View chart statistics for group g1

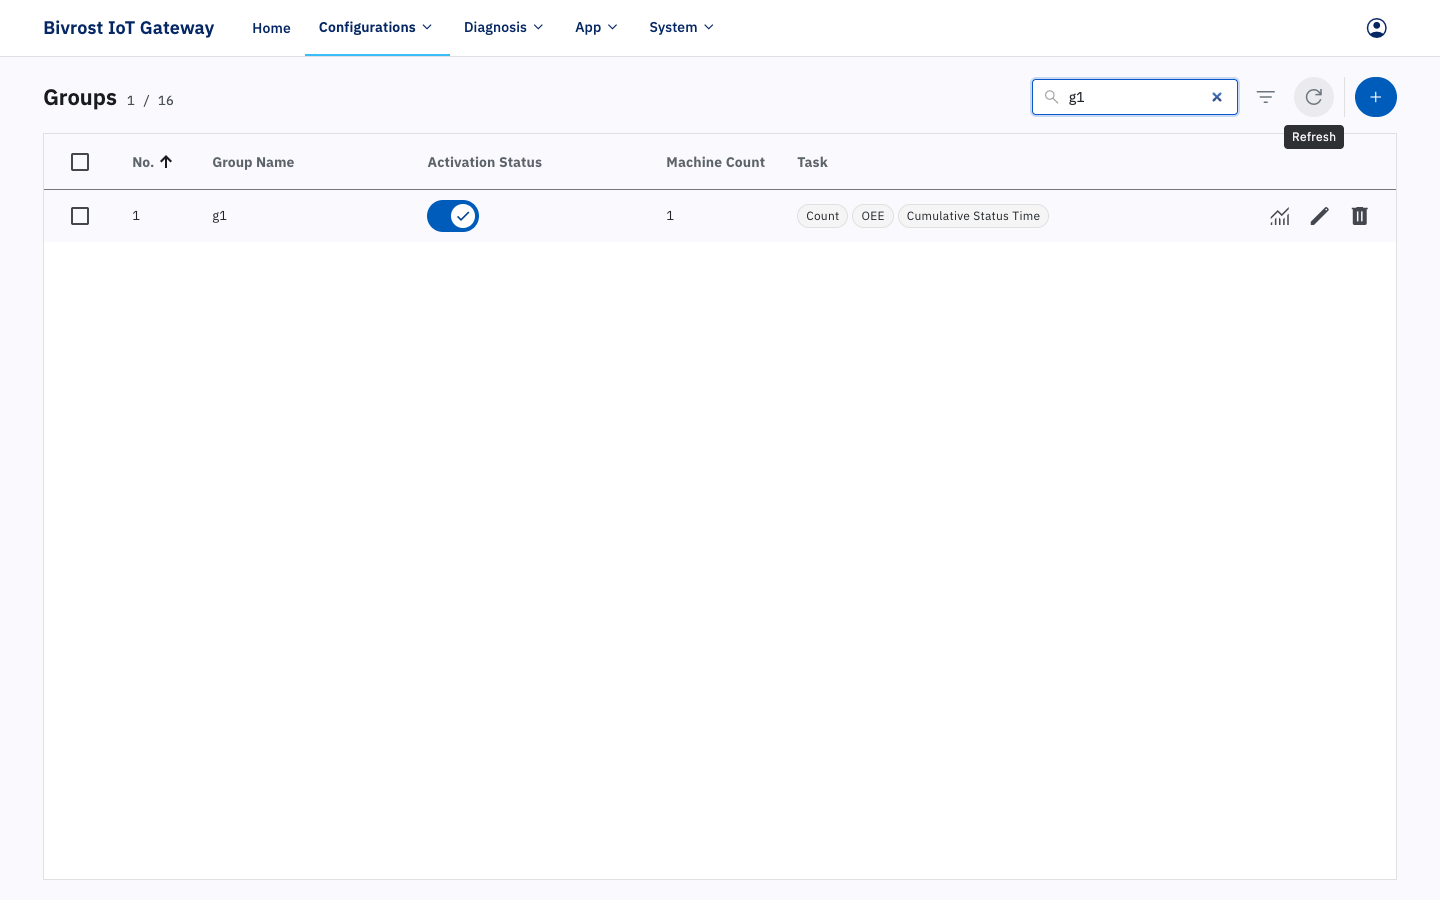coord(1280,216)
